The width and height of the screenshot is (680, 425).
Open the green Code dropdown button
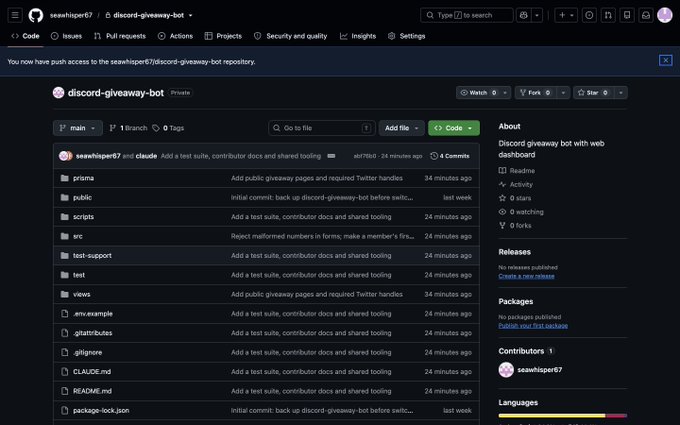click(x=454, y=128)
